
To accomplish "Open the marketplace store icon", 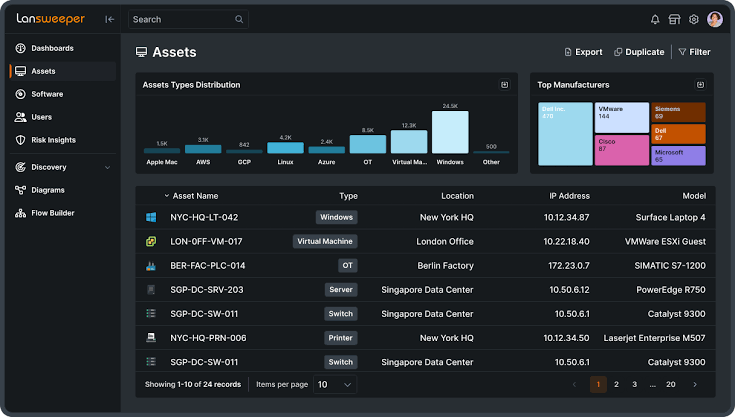I will tap(674, 19).
